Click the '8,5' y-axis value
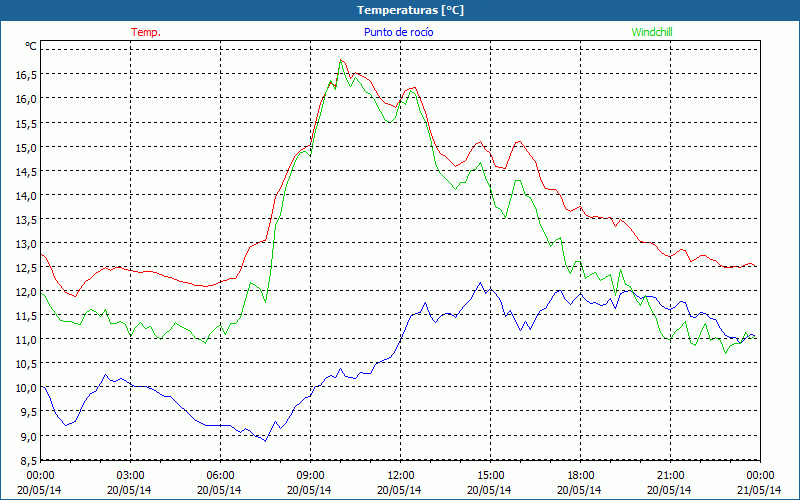 [x=28, y=461]
